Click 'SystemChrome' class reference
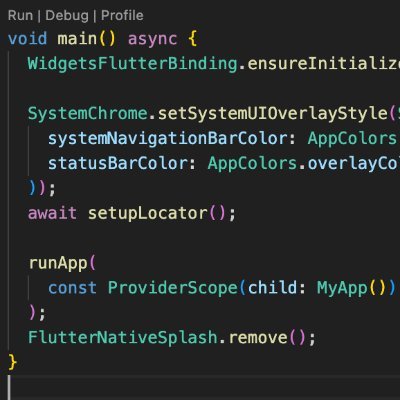The height and width of the screenshot is (400, 400). pyautogui.click(x=88, y=114)
